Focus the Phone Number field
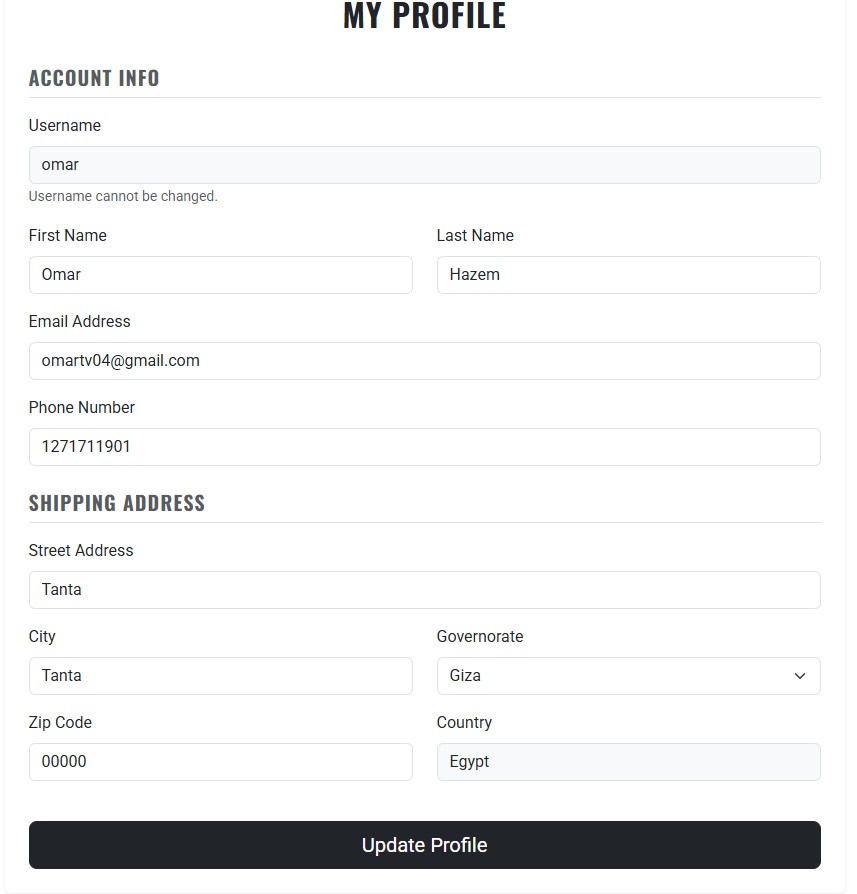857x894 pixels. (424, 447)
